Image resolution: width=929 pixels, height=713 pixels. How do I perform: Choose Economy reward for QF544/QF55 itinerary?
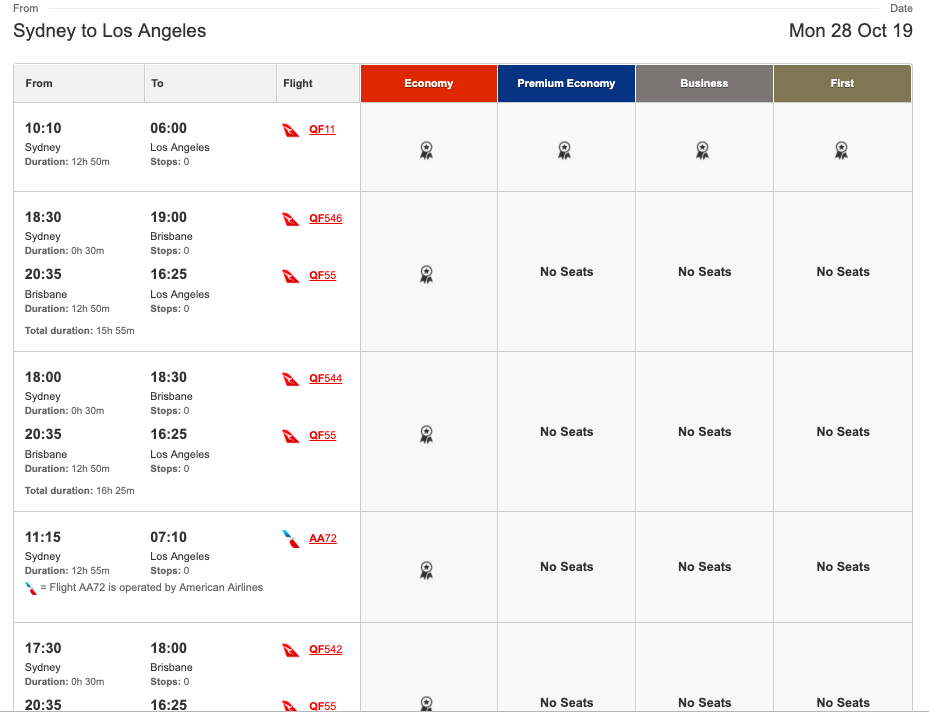point(427,434)
